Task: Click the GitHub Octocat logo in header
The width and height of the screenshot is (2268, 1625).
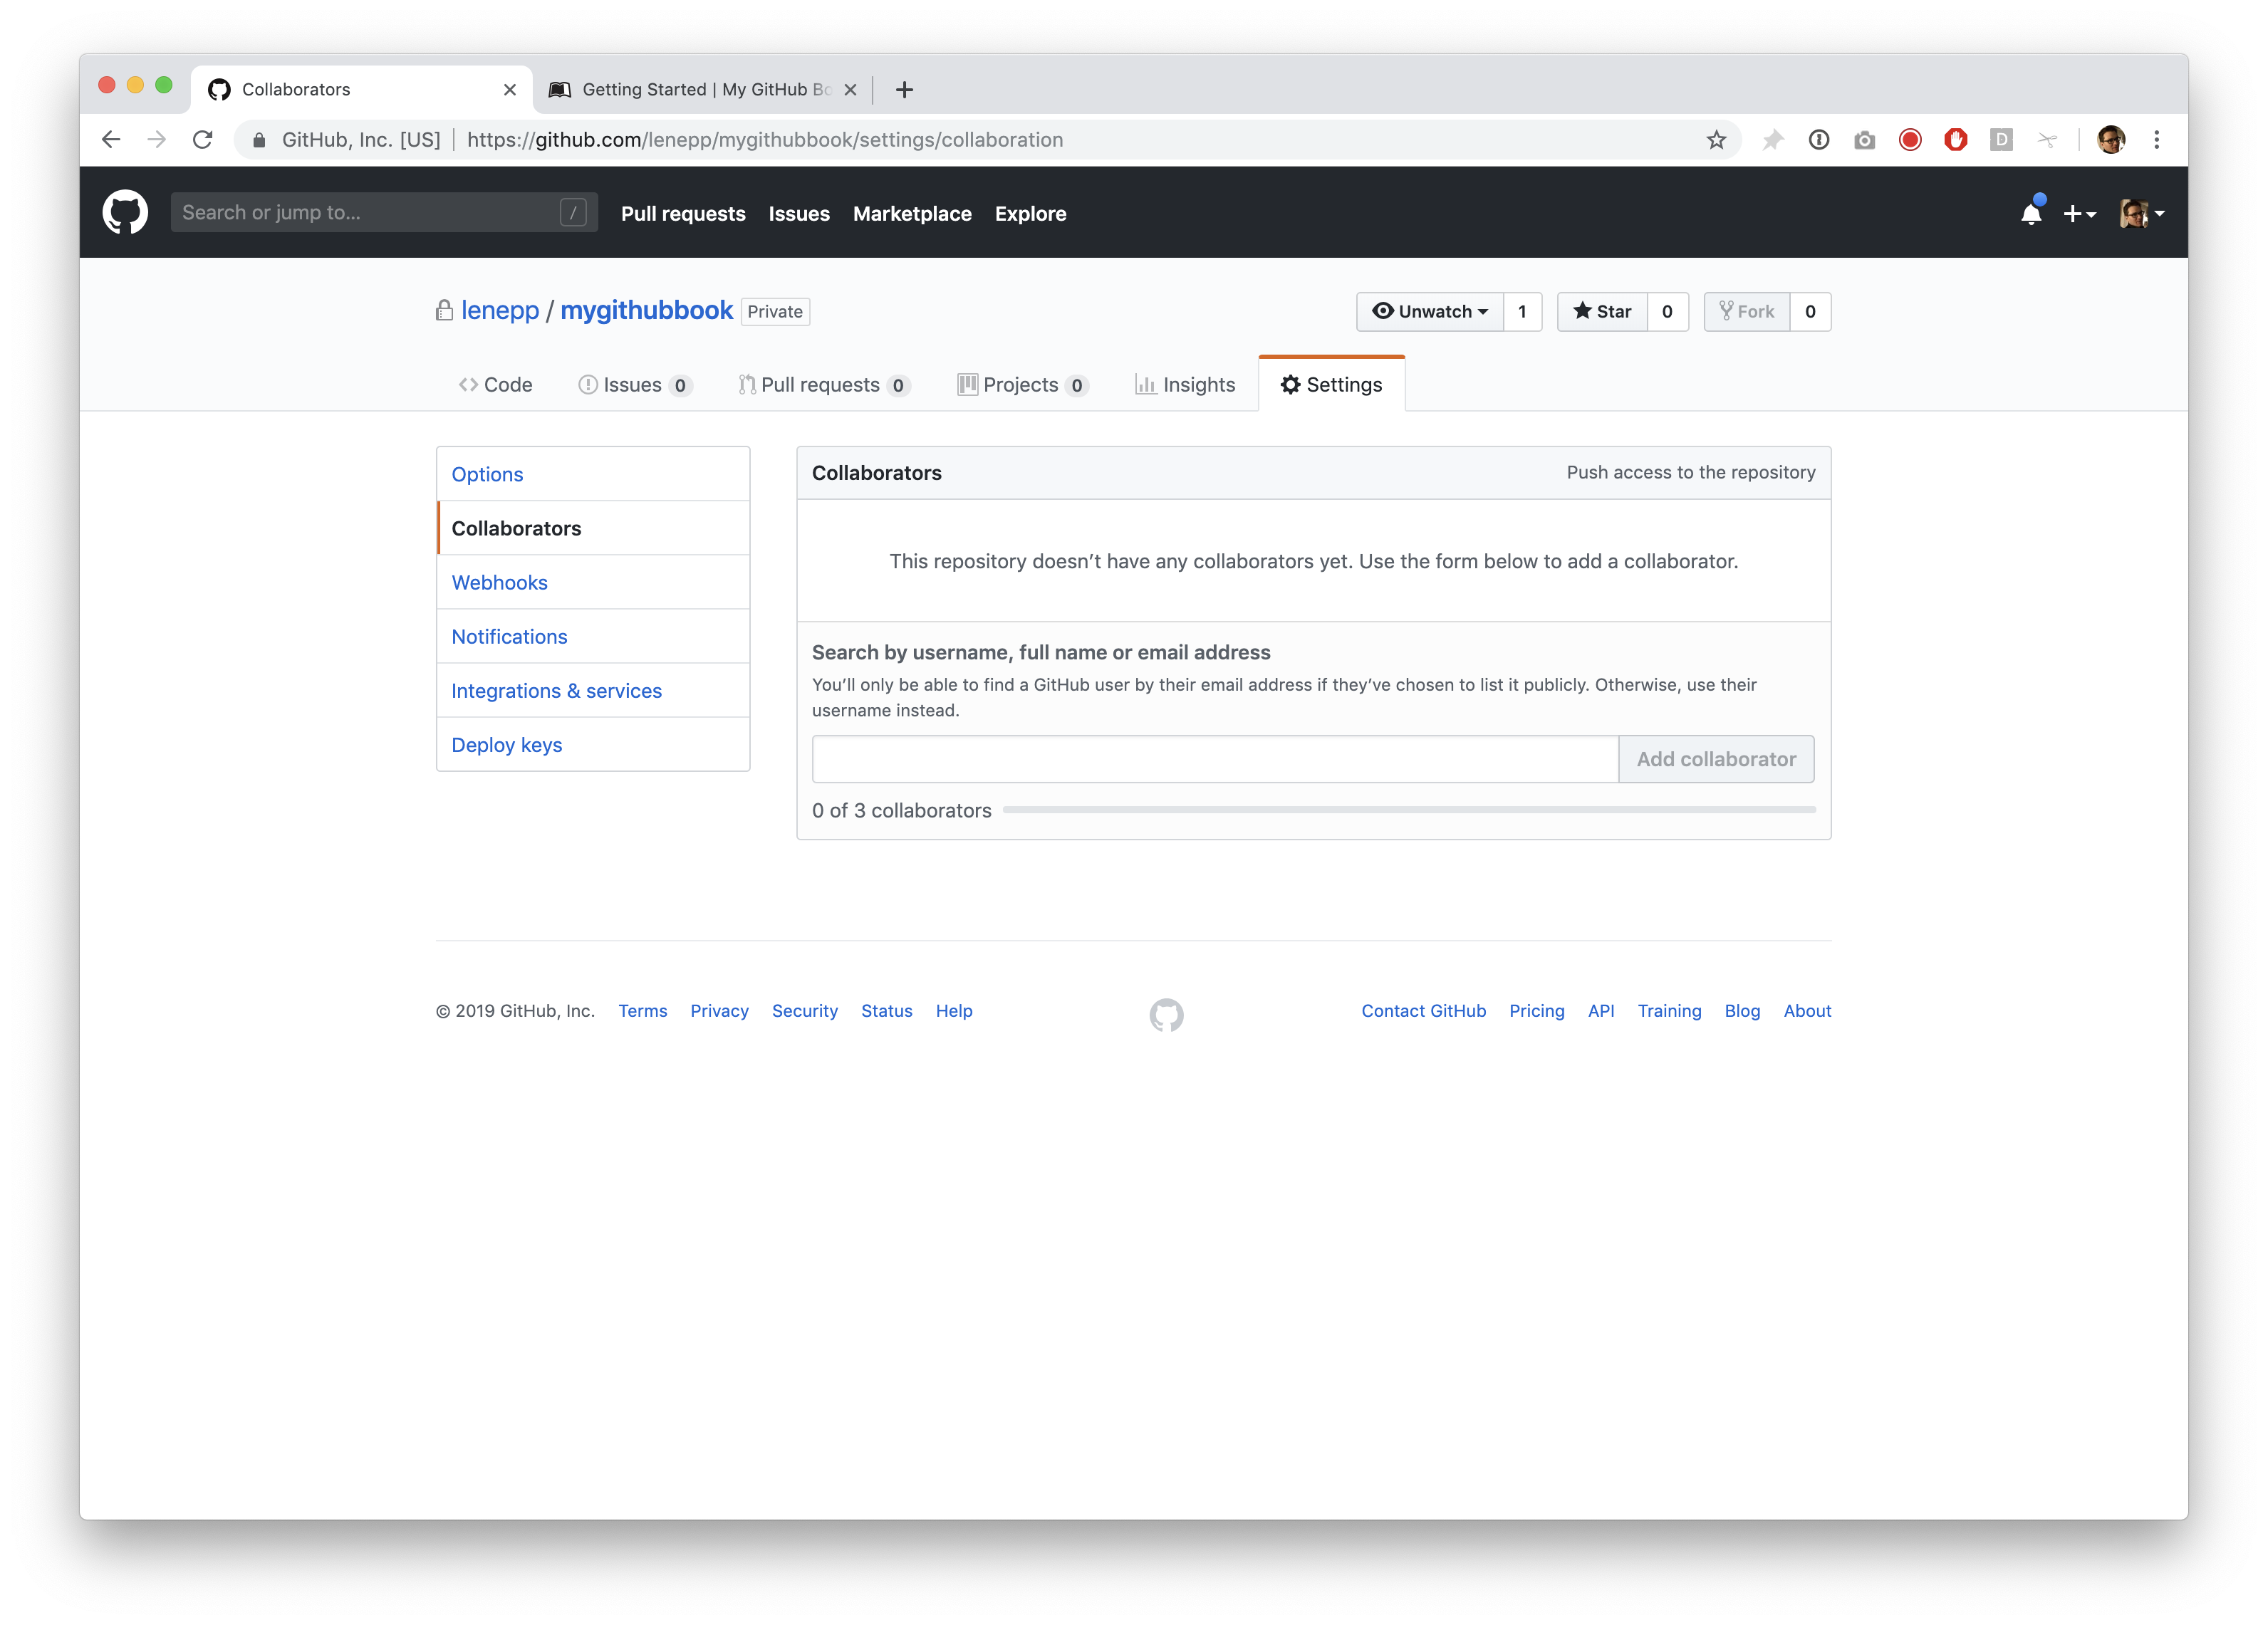Action: point(125,213)
